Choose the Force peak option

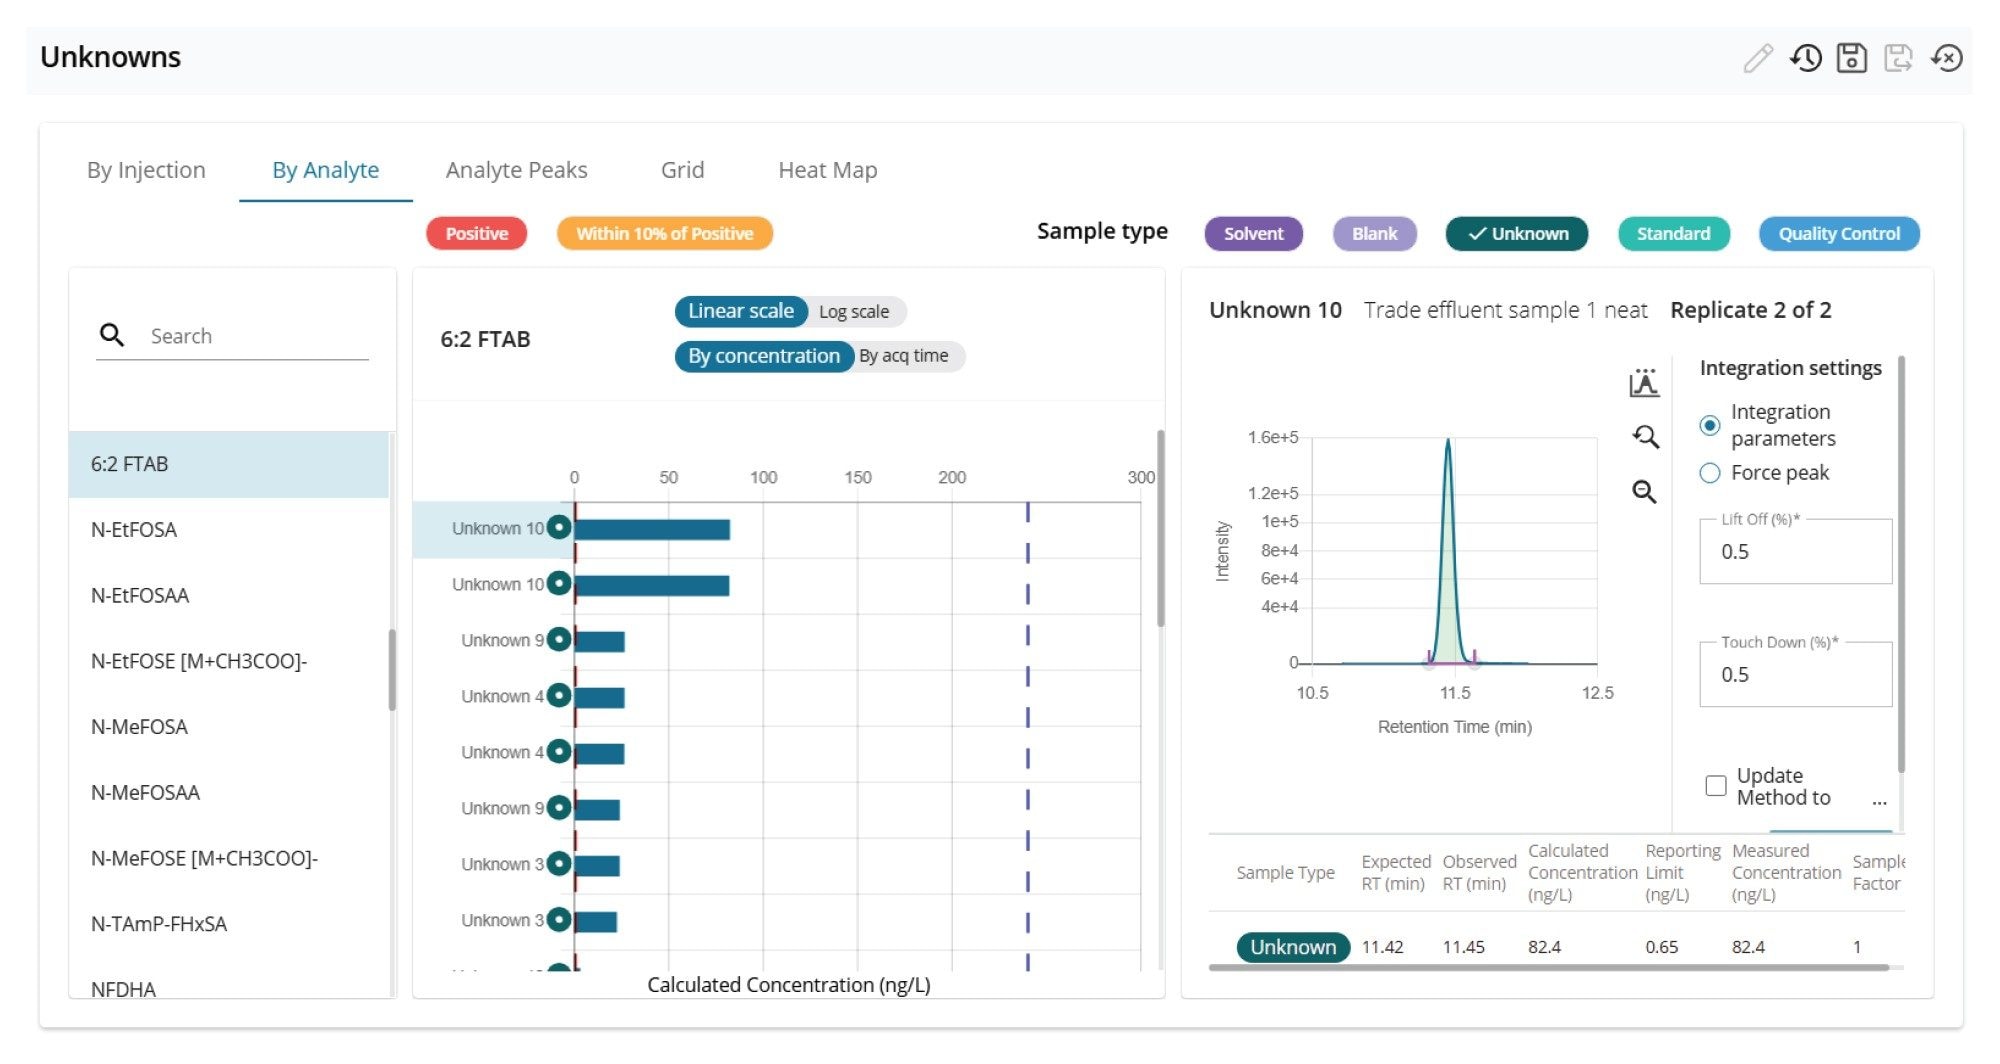1708,473
